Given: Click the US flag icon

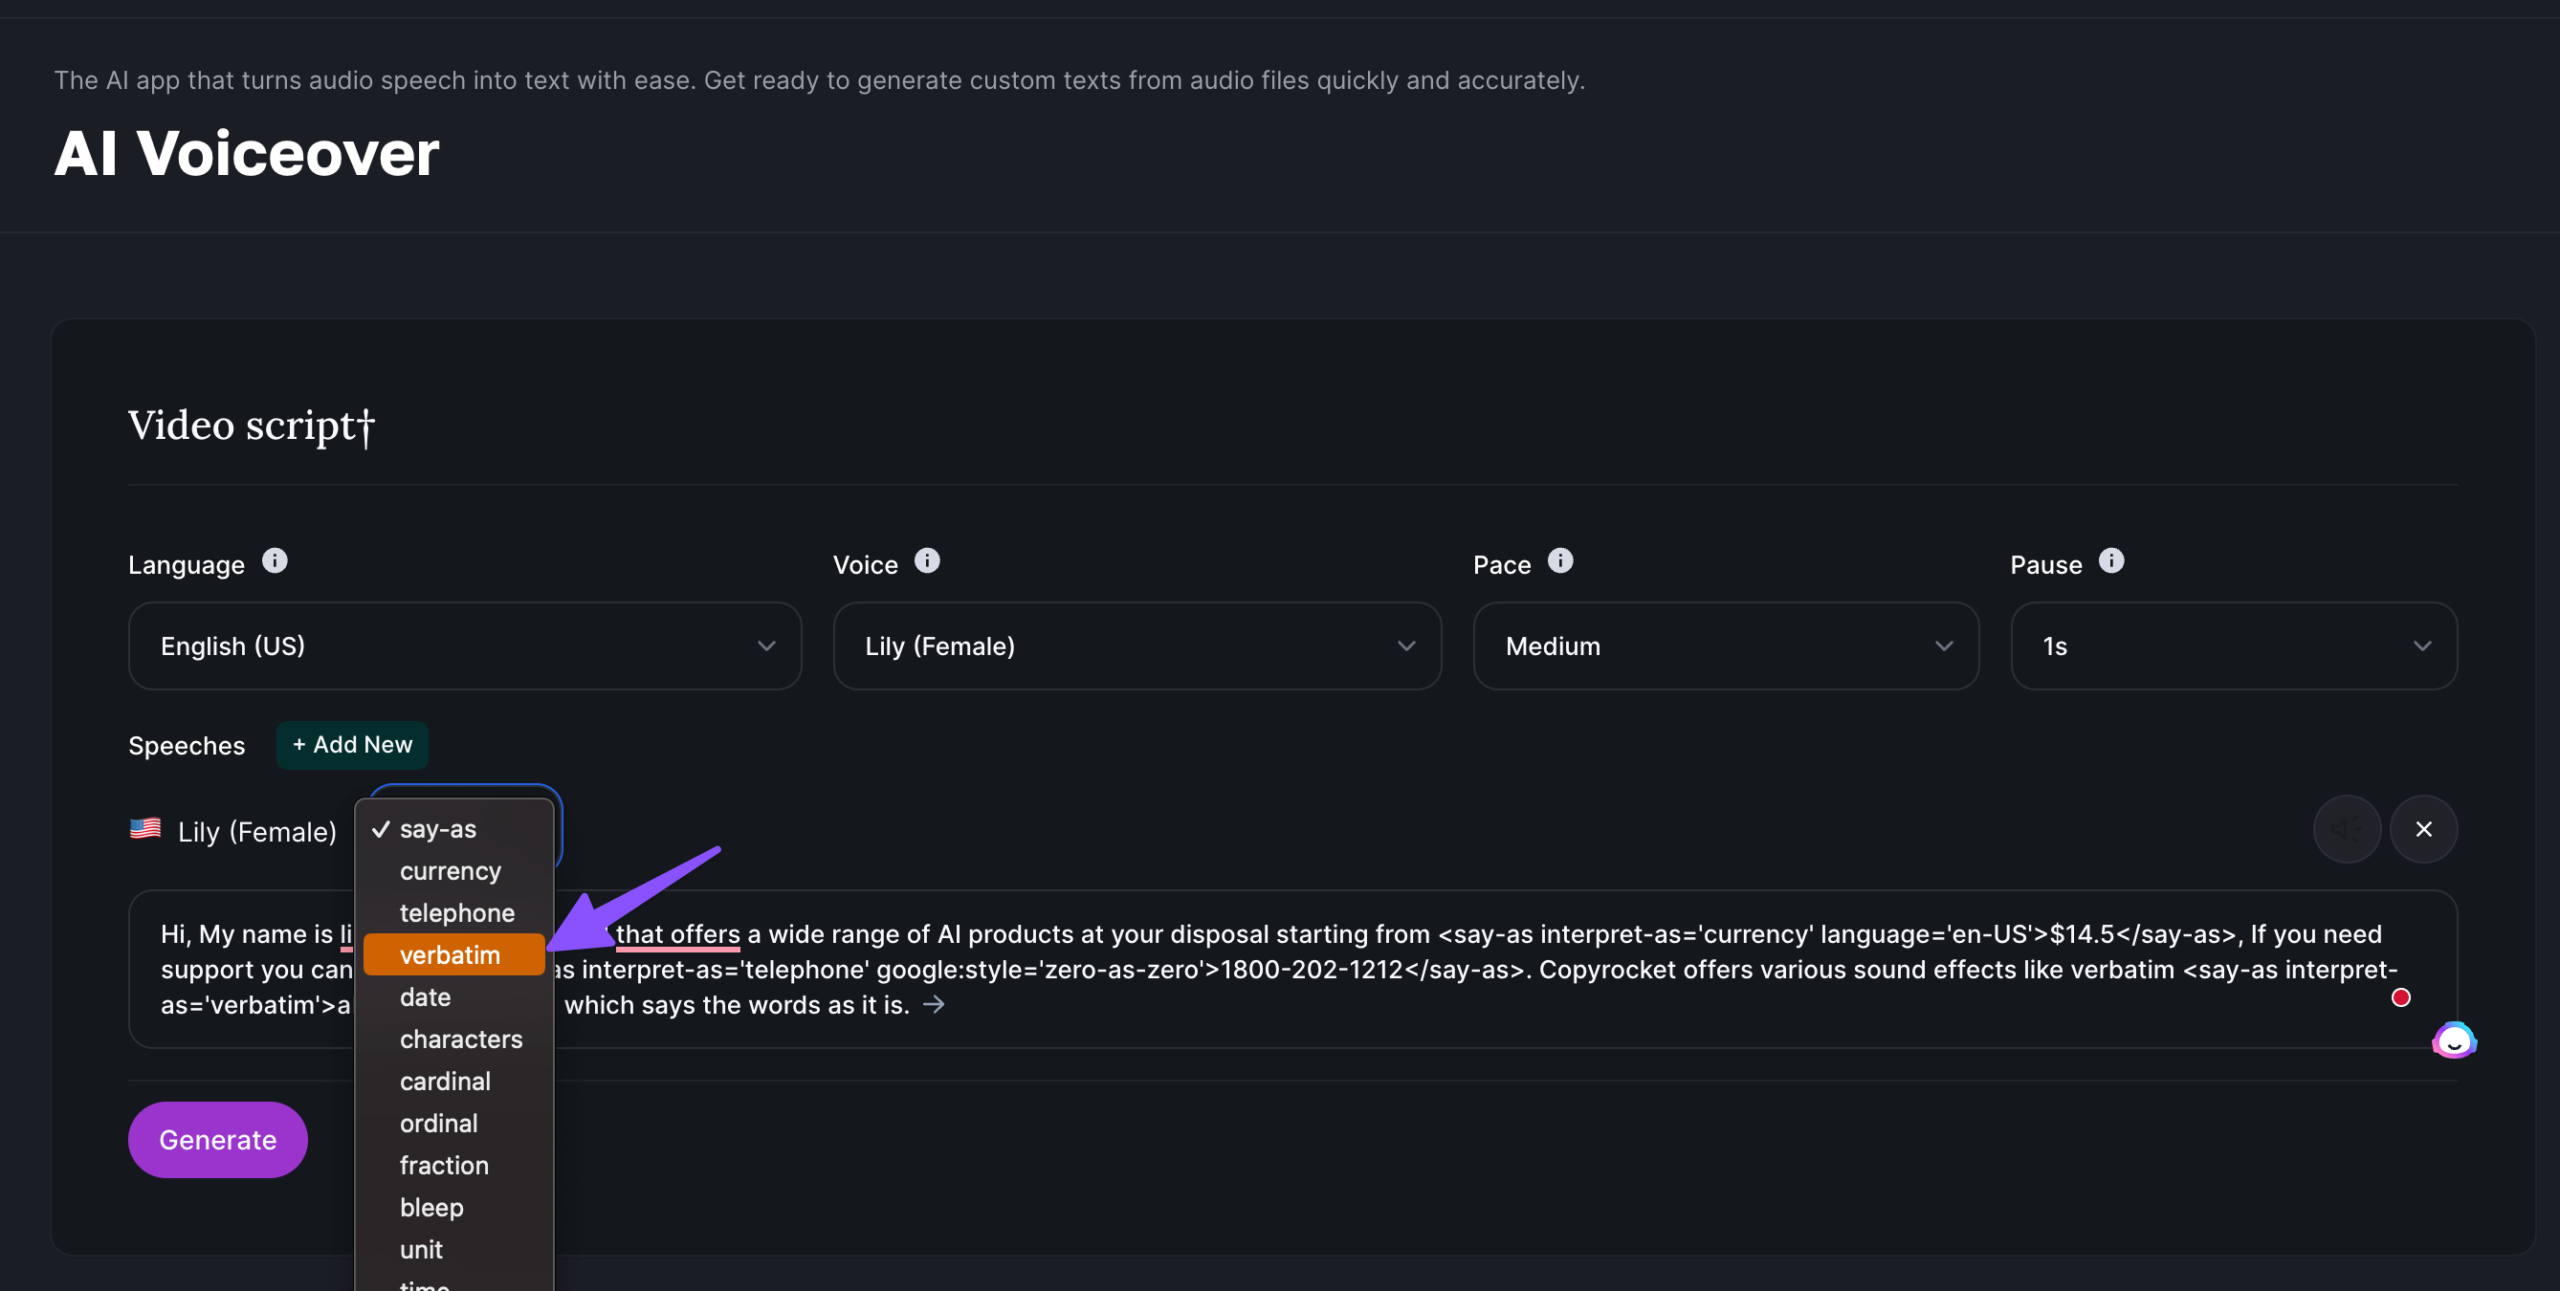Looking at the screenshot, I should pos(146,829).
